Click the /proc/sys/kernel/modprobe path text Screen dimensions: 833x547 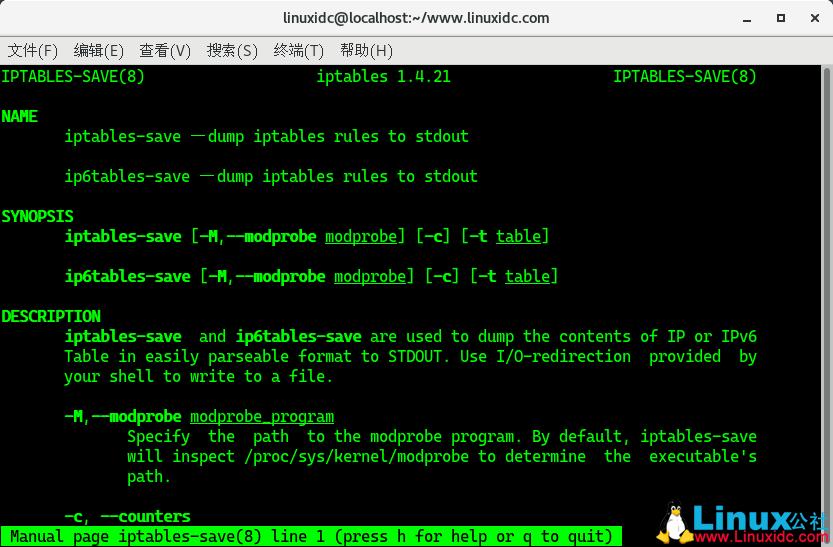pyautogui.click(x=356, y=457)
